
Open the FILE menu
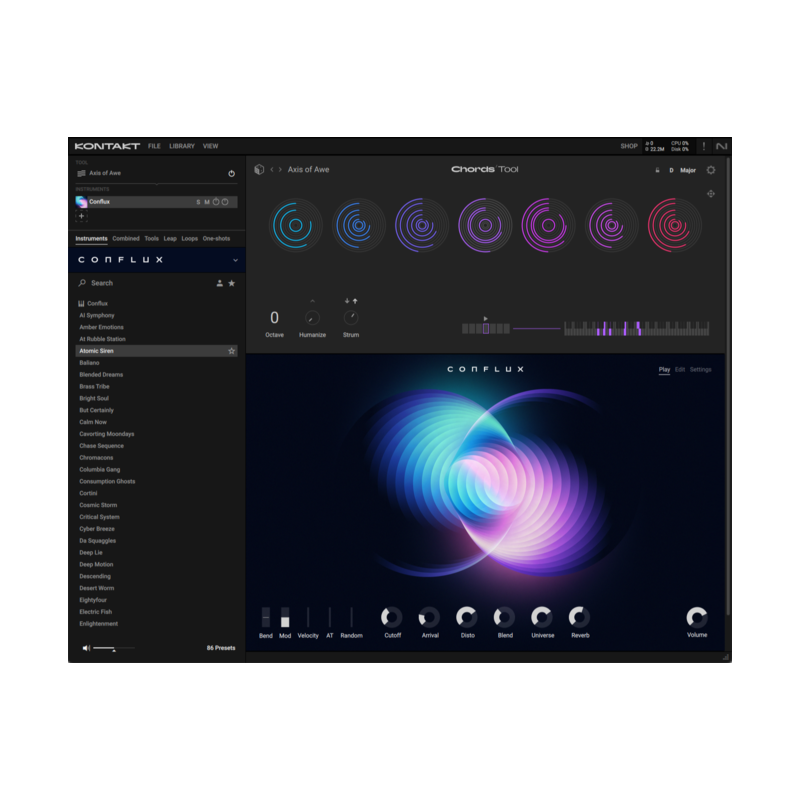coord(154,146)
